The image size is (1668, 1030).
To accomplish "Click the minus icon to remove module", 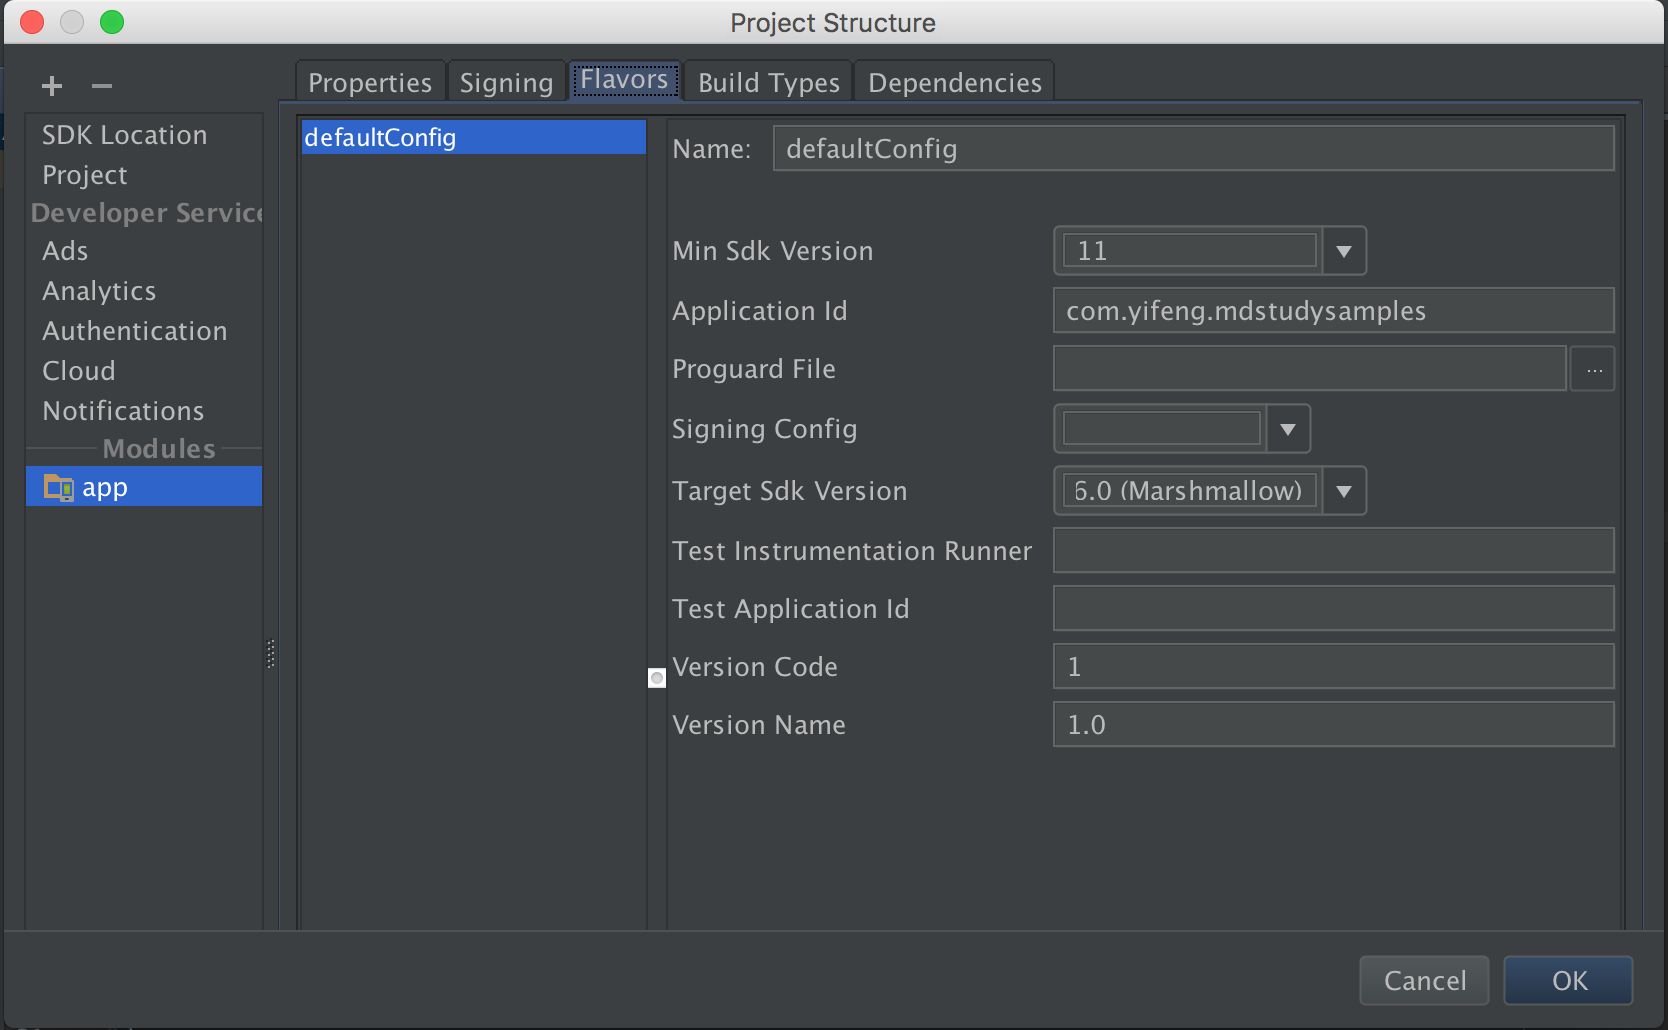I will tap(102, 86).
